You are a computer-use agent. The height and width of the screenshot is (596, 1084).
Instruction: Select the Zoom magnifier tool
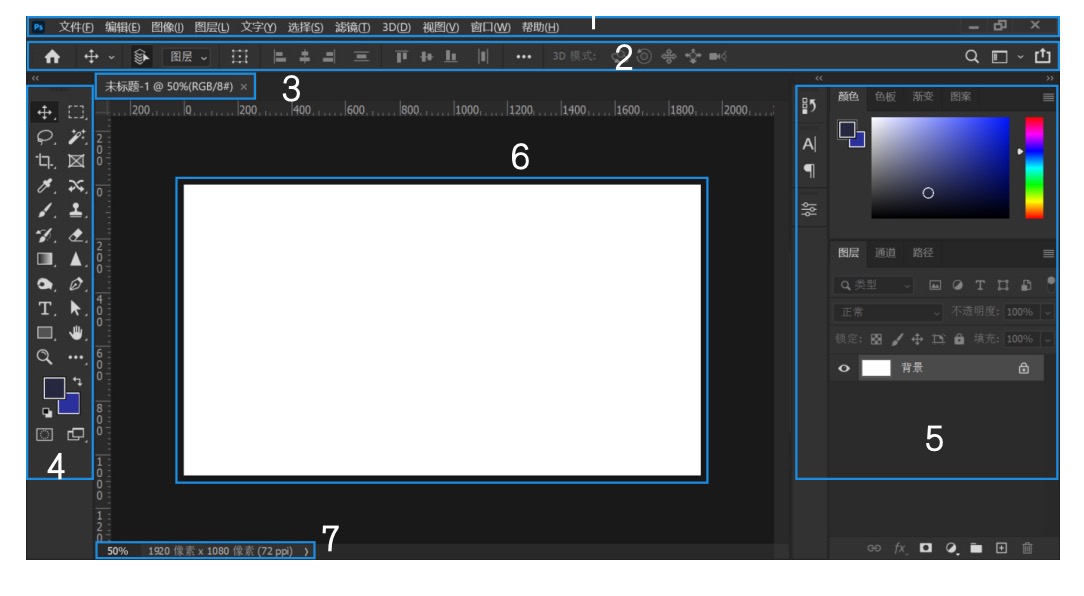point(45,357)
